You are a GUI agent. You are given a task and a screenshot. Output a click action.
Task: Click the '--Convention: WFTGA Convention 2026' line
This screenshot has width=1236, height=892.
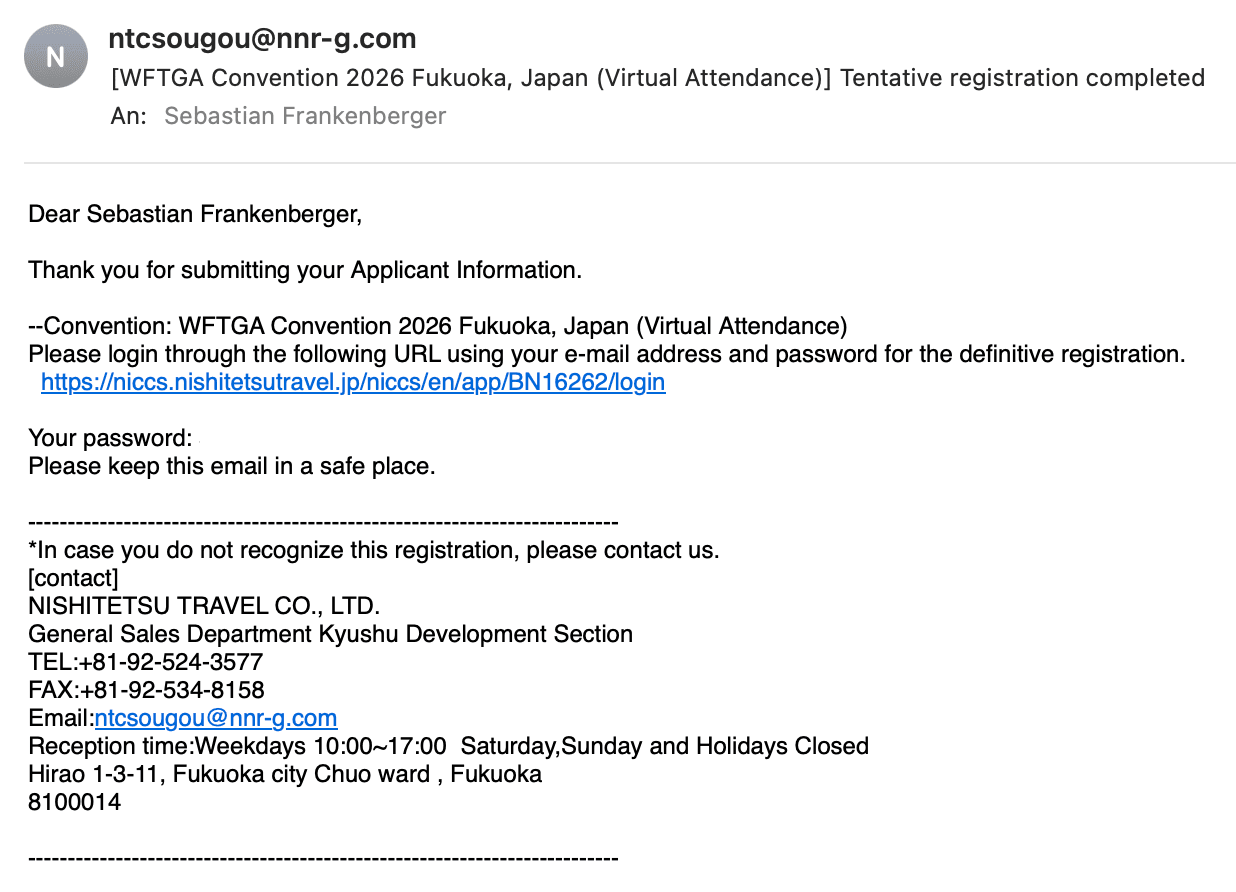coord(438,326)
